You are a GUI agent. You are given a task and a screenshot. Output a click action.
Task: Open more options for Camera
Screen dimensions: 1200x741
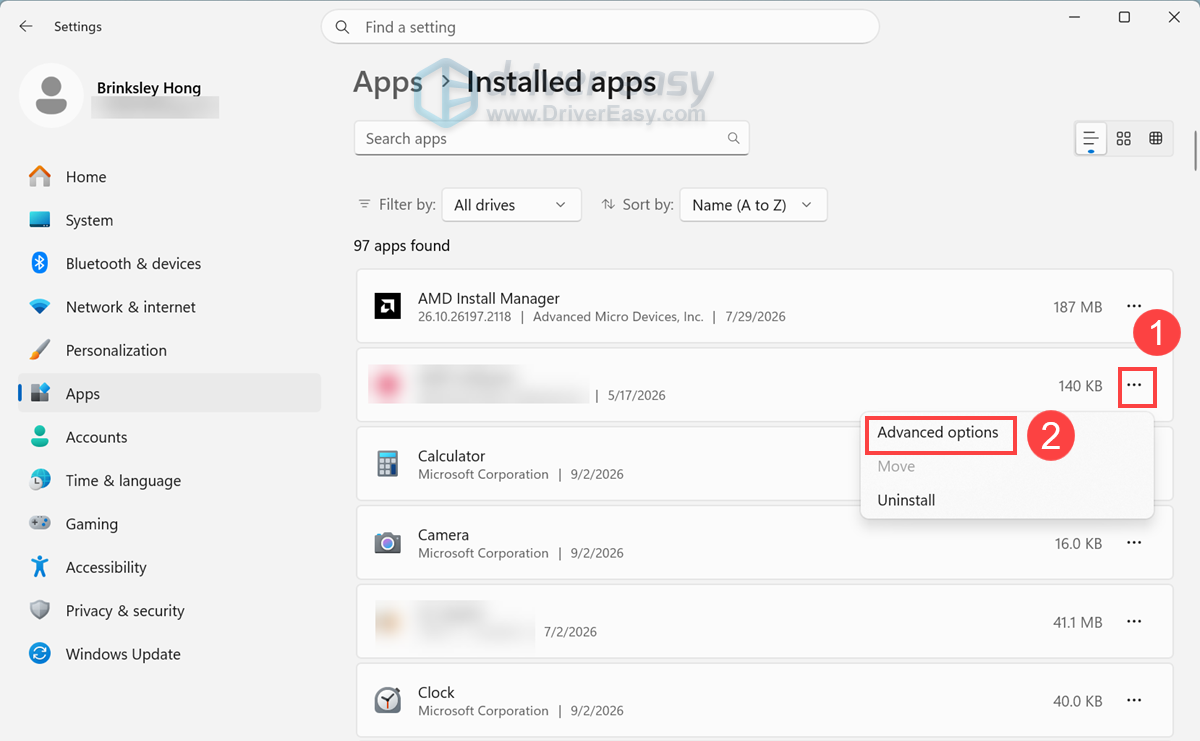point(1134,543)
